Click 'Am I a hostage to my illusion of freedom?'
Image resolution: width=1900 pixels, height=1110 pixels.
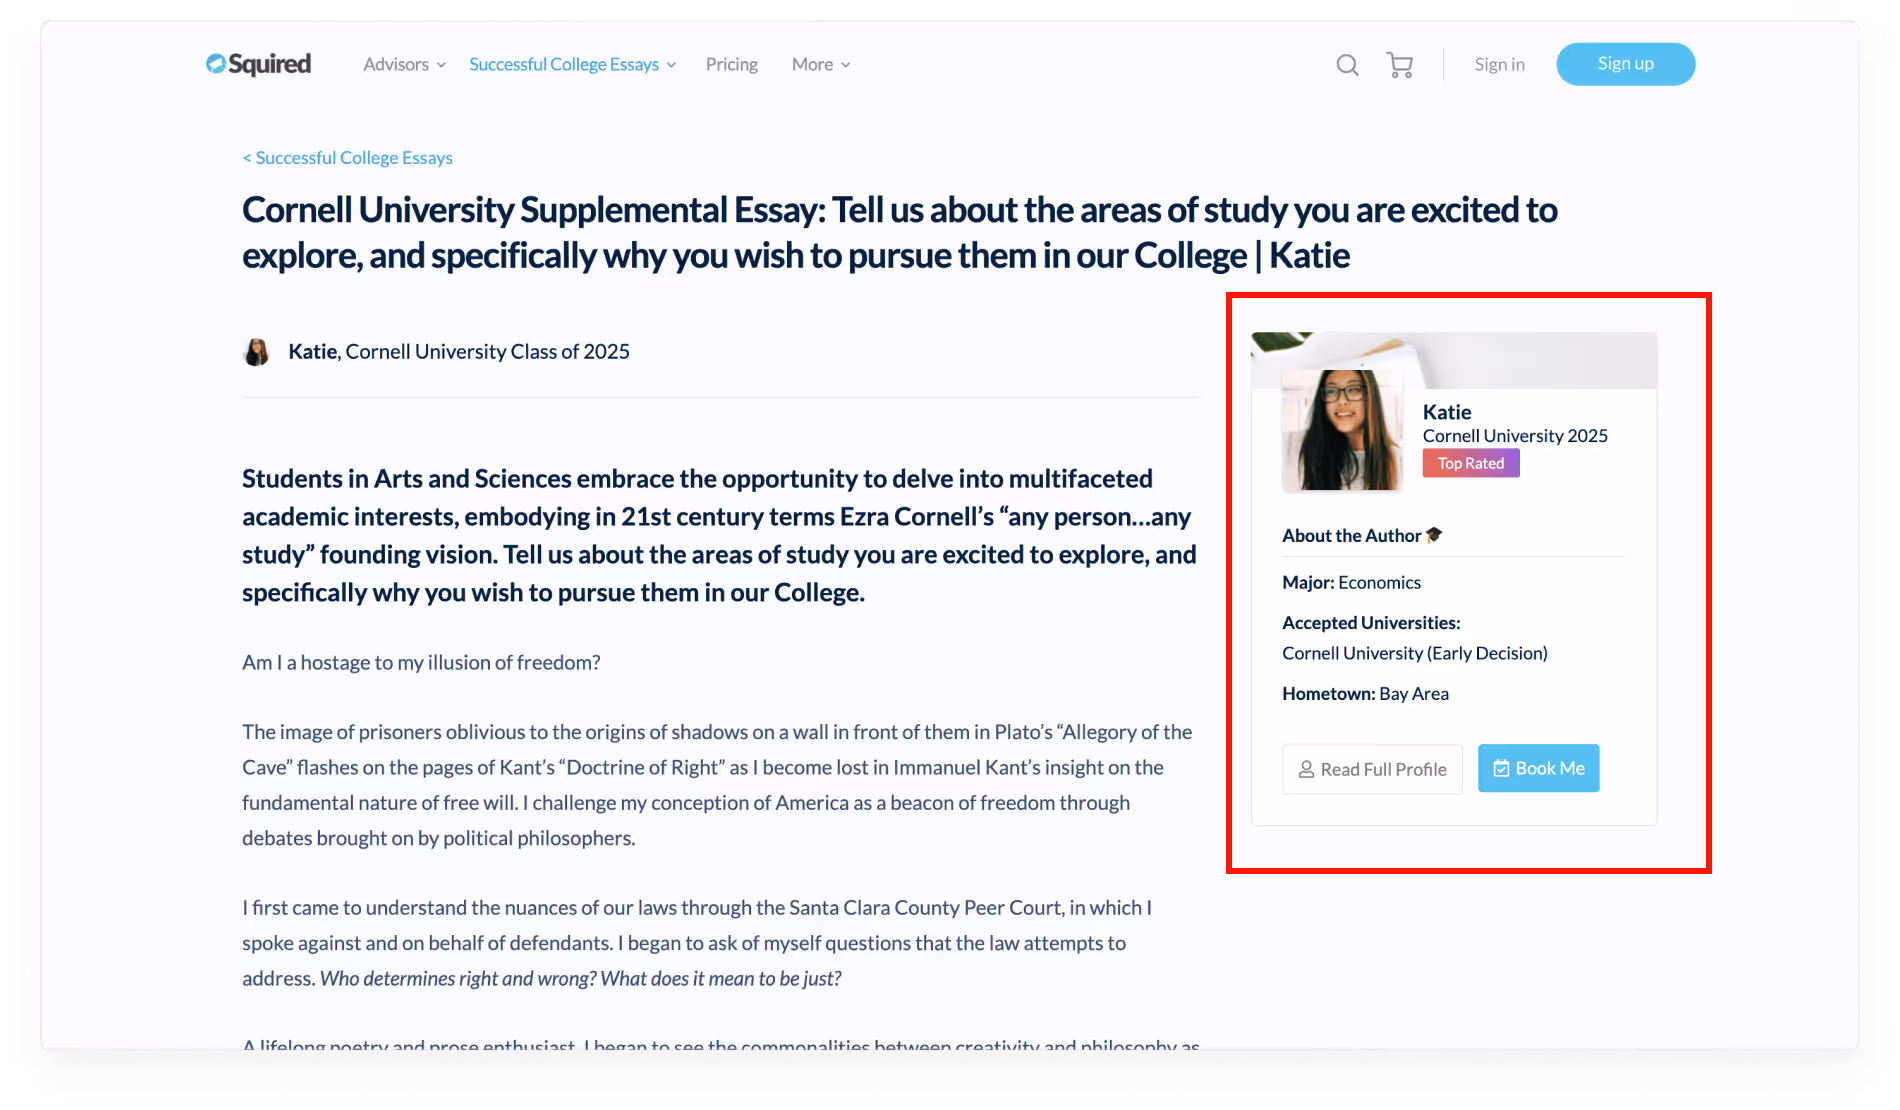[421, 663]
